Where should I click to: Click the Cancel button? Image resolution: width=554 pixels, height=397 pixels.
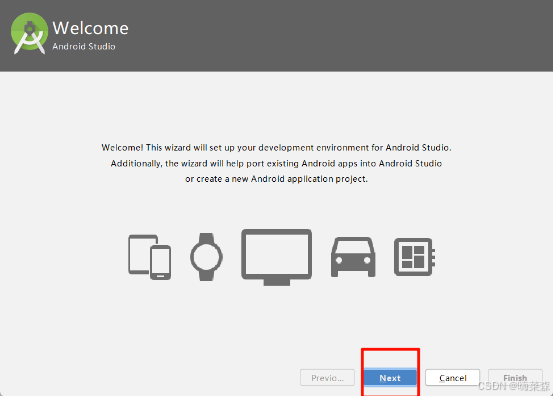[453, 378]
